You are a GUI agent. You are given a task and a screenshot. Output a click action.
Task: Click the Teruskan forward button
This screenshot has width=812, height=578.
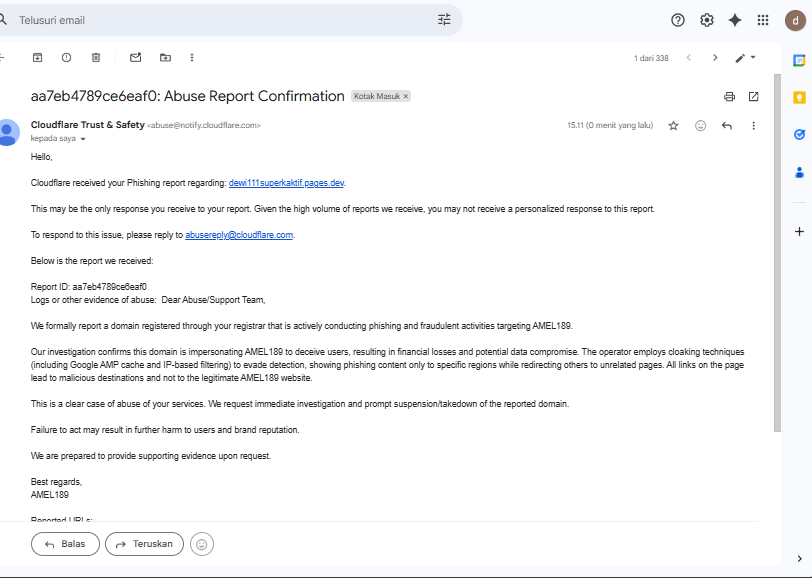pyautogui.click(x=144, y=544)
